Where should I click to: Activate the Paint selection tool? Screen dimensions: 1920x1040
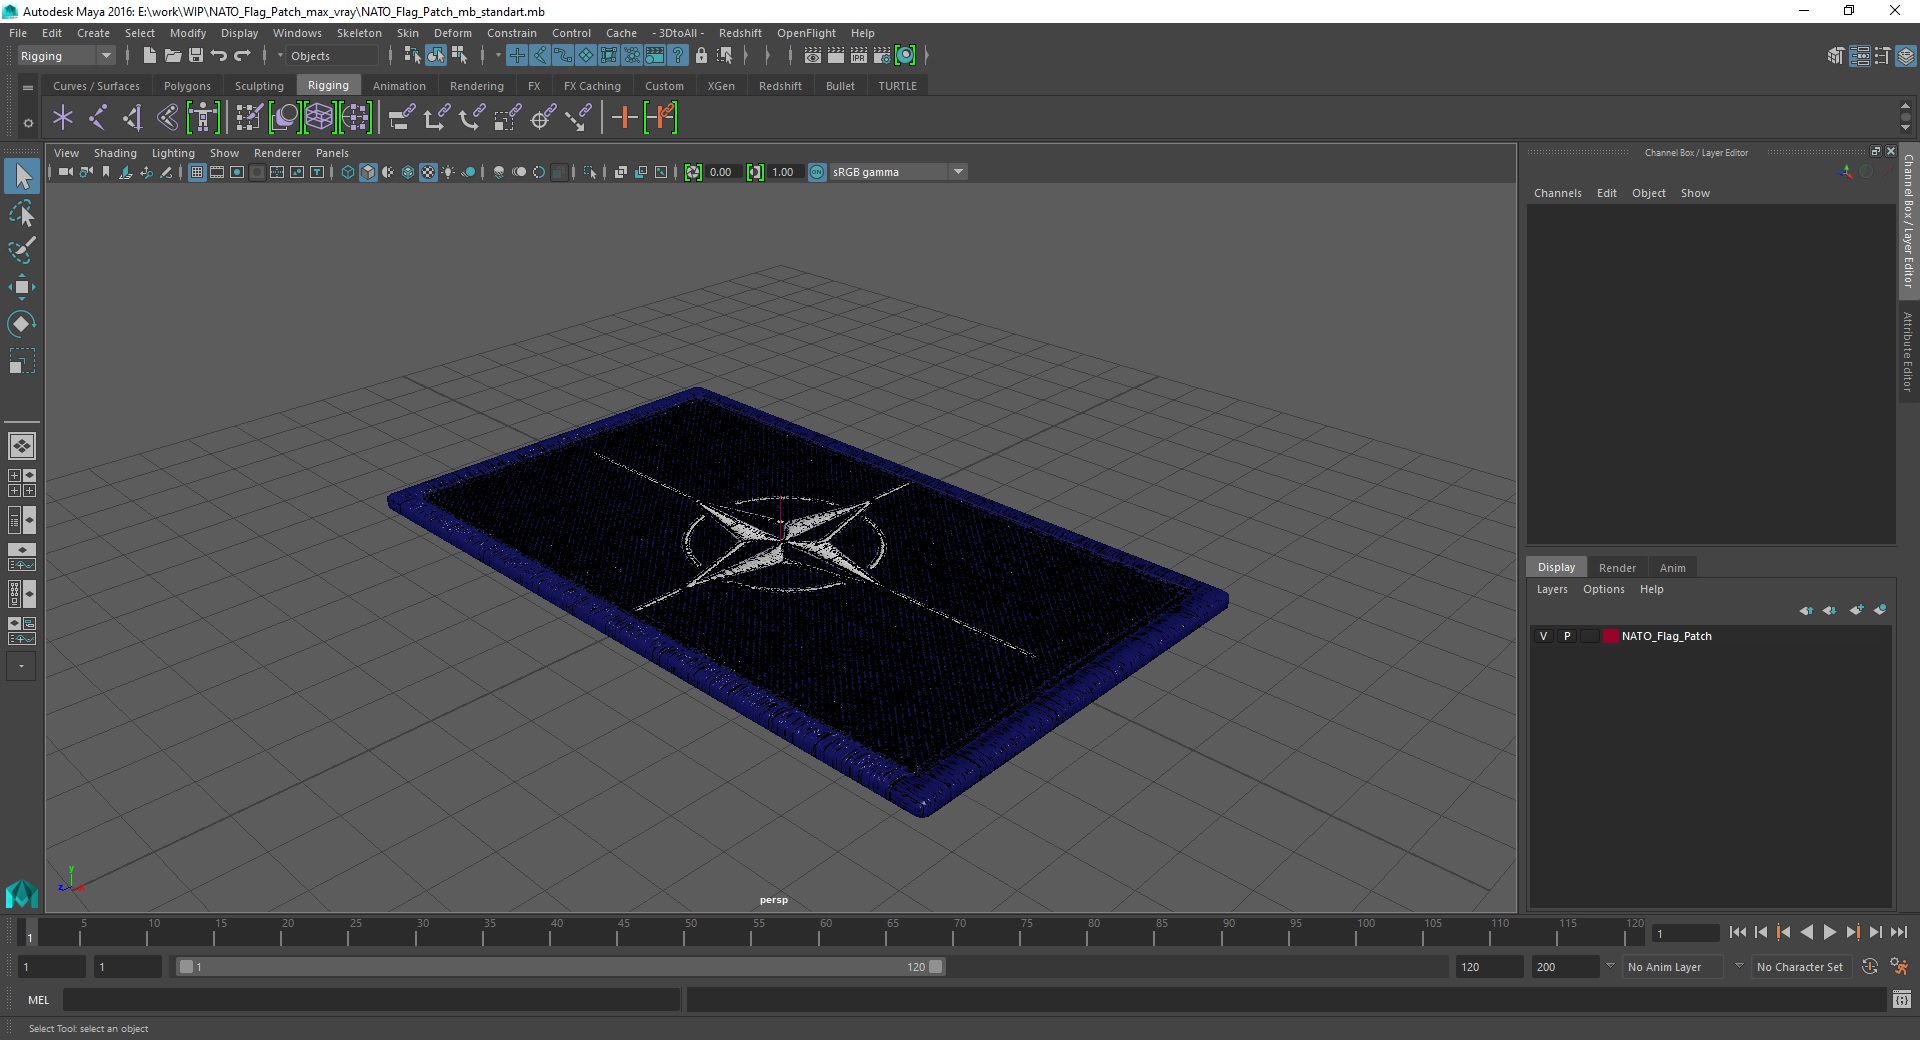point(22,250)
